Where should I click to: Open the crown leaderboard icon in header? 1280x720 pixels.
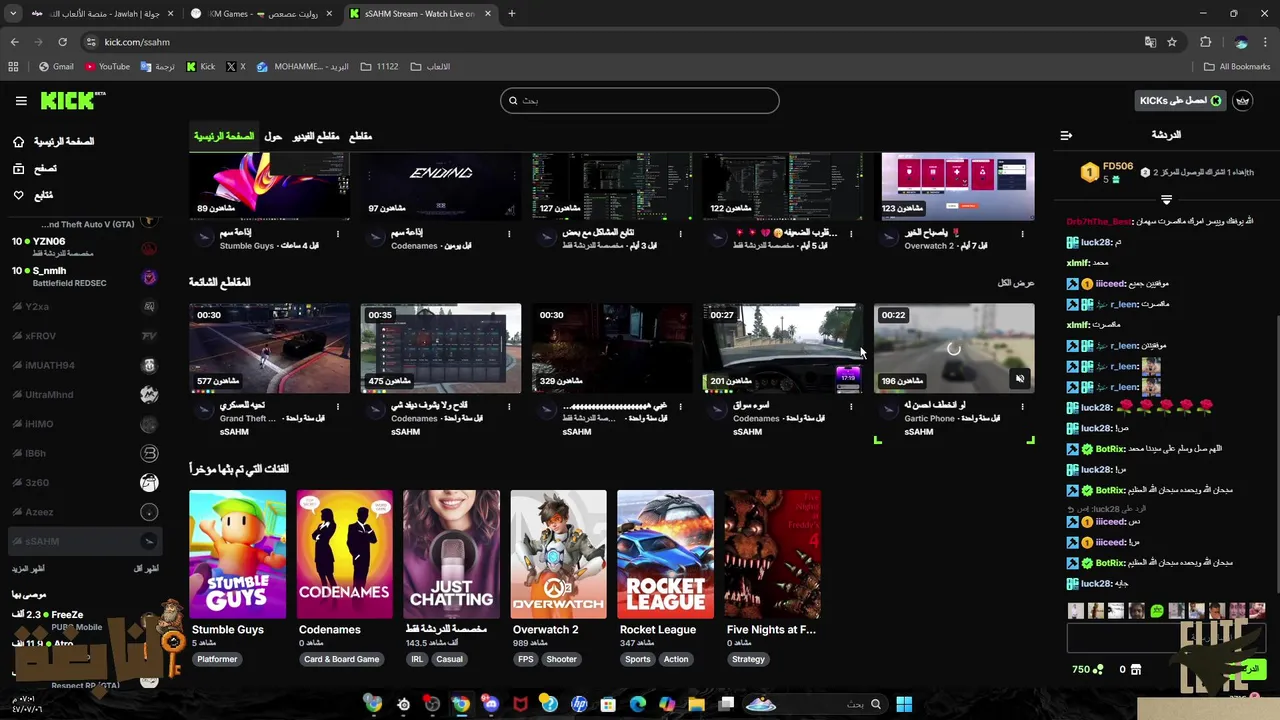(1243, 101)
